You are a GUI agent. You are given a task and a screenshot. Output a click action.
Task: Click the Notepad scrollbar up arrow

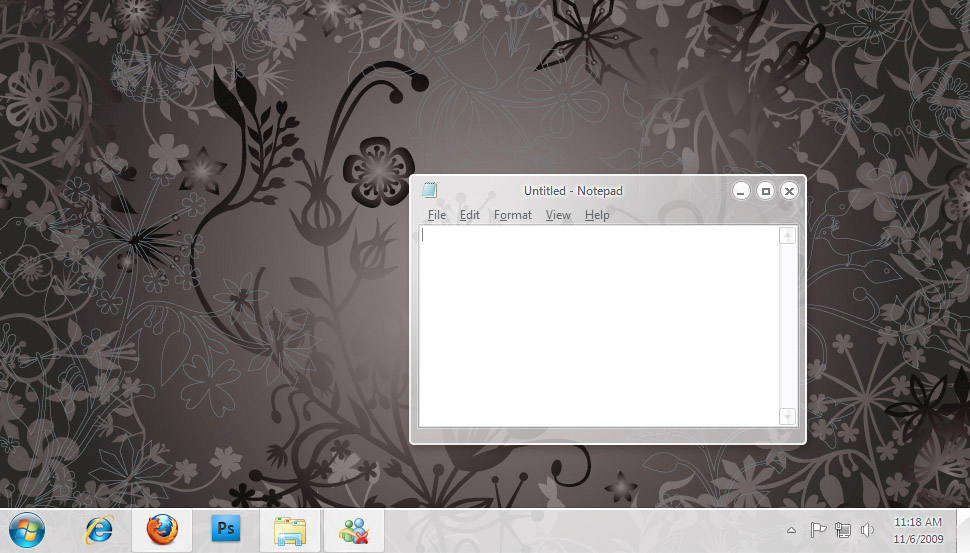(787, 236)
